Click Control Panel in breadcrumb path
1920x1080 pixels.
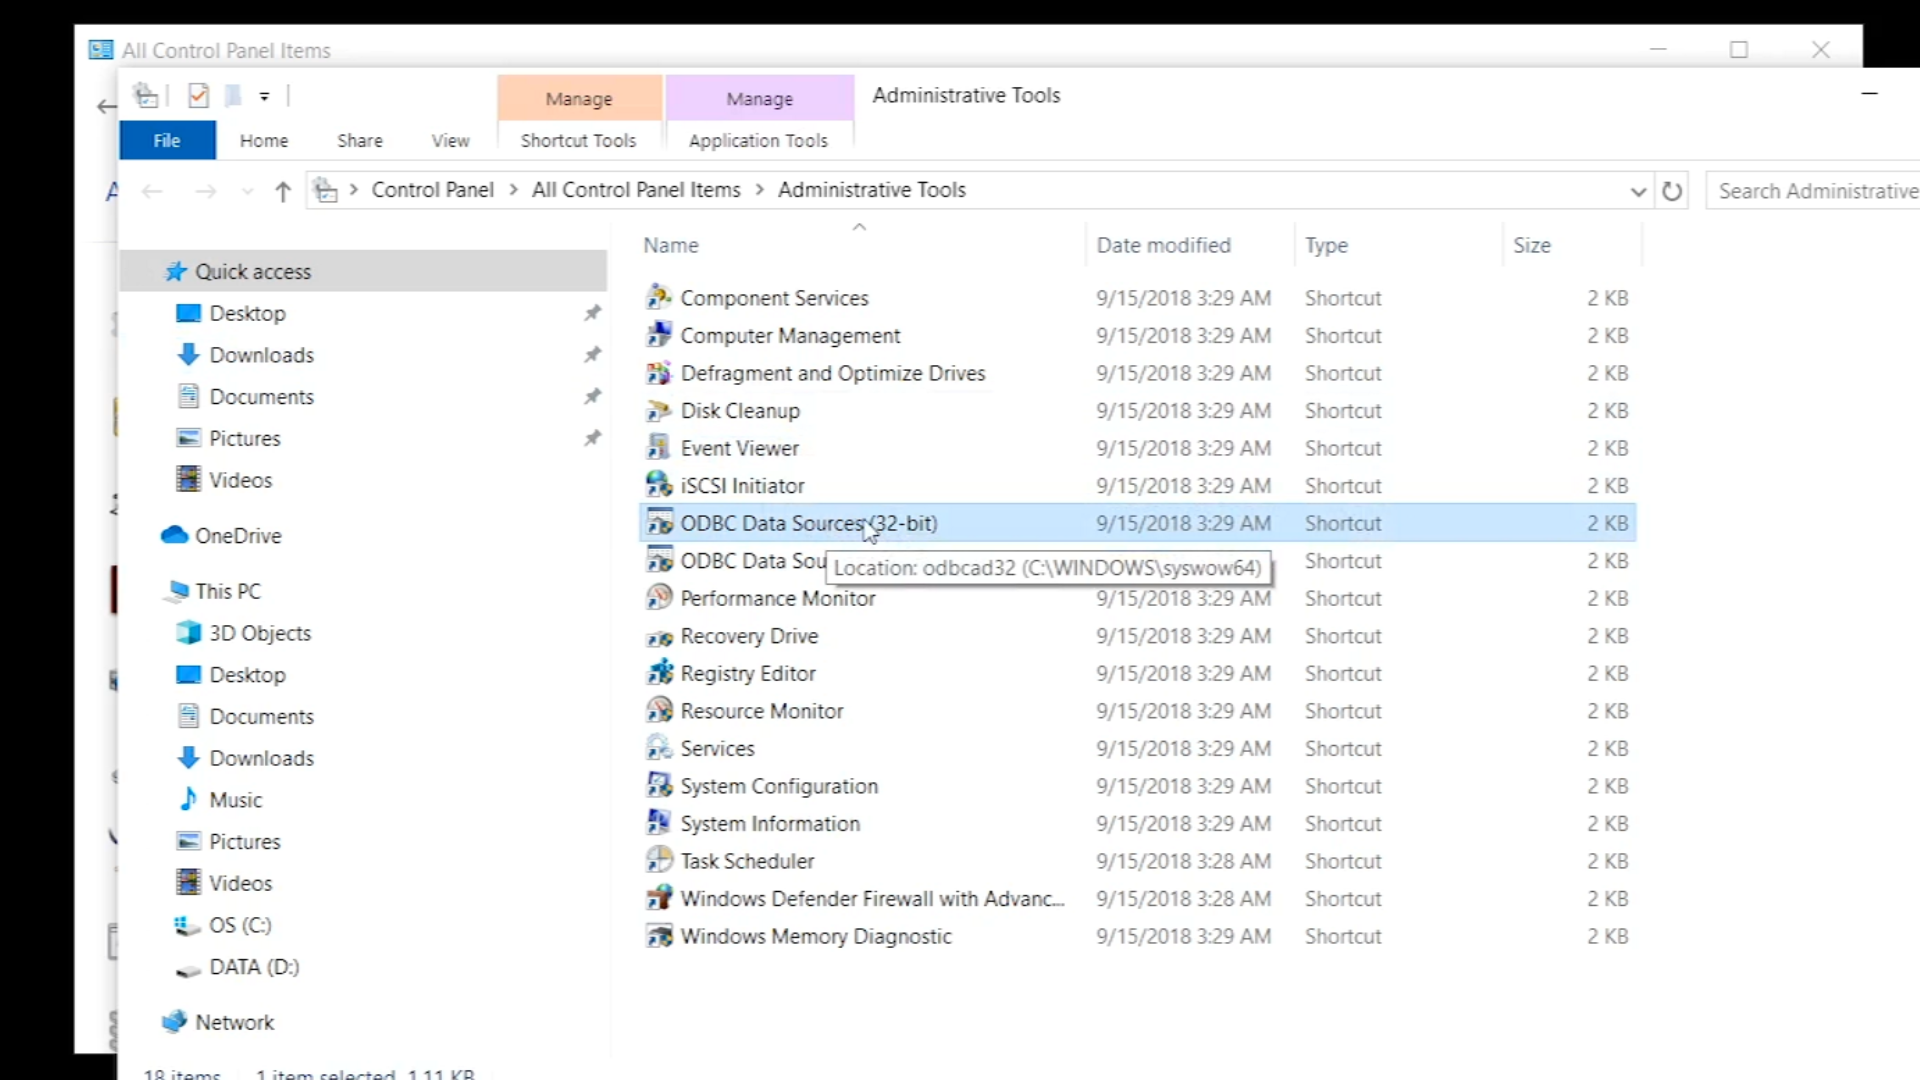tap(432, 190)
